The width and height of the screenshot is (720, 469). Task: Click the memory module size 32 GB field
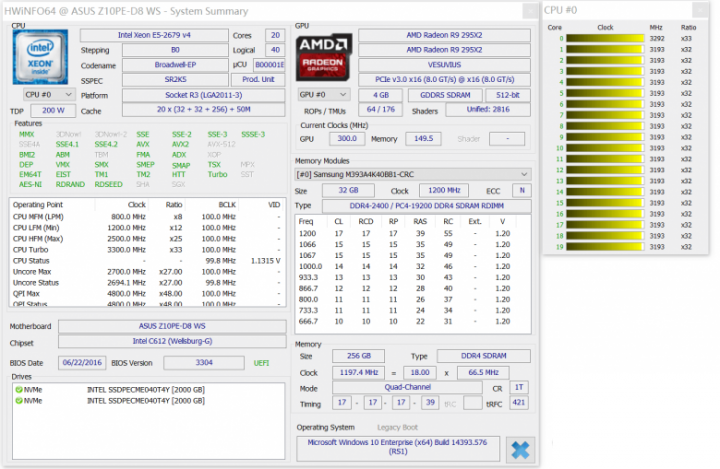coord(348,191)
